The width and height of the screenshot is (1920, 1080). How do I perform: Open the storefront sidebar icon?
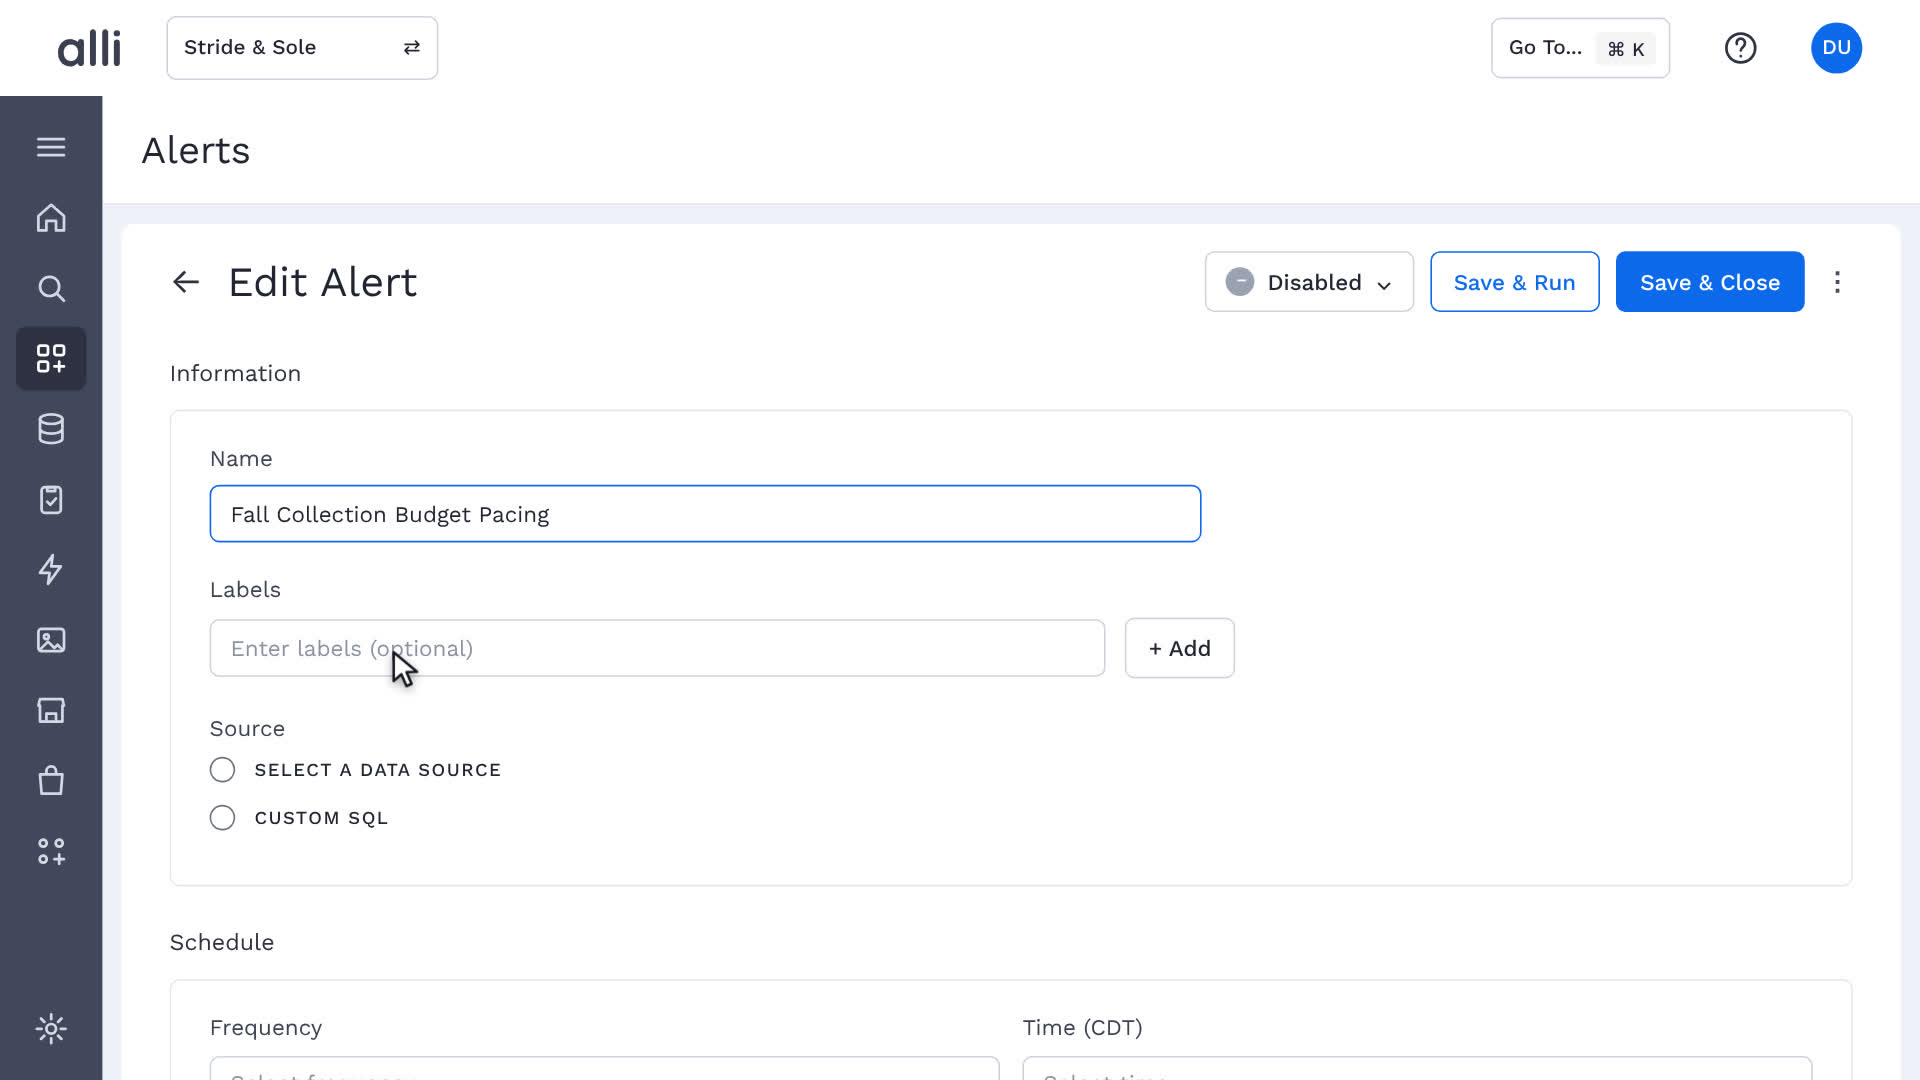[x=51, y=710]
